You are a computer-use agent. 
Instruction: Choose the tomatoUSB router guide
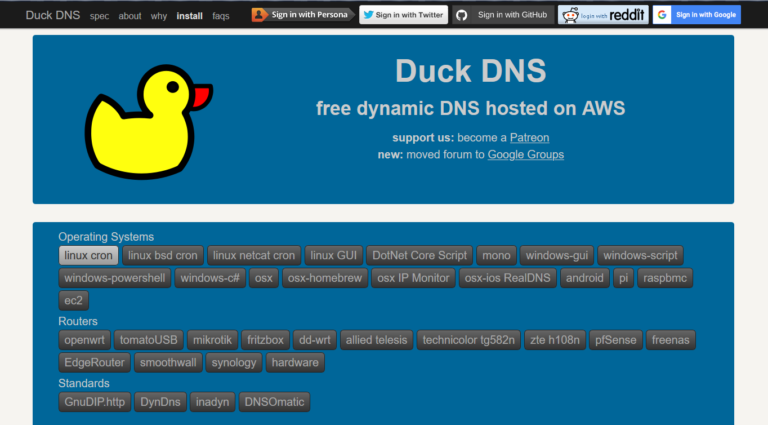coord(148,340)
